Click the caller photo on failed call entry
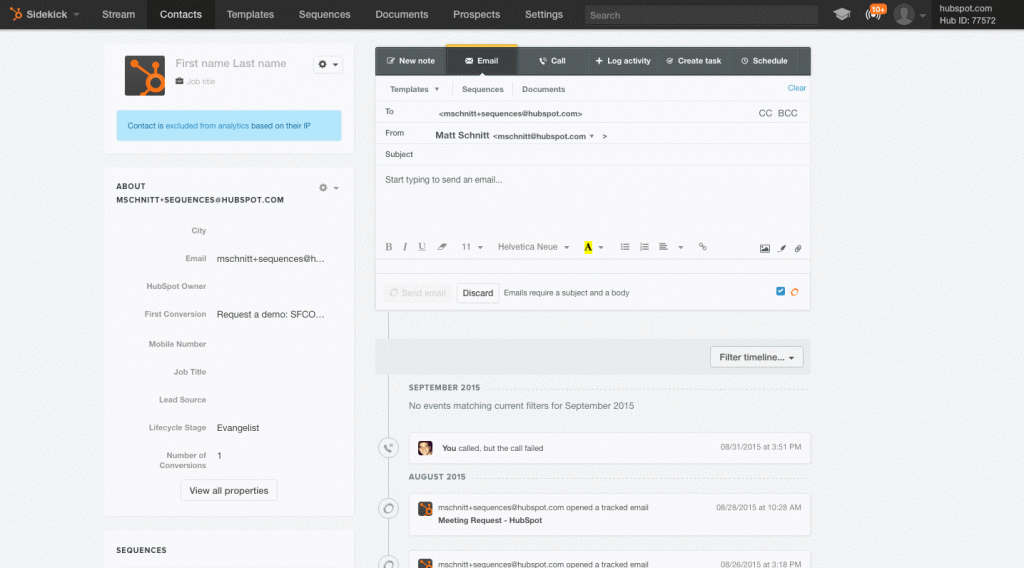The height and width of the screenshot is (568, 1024). pos(425,448)
